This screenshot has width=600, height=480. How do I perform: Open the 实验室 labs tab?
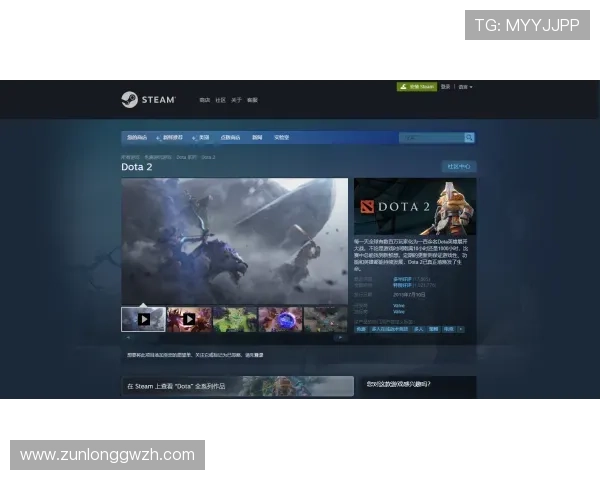click(x=281, y=137)
